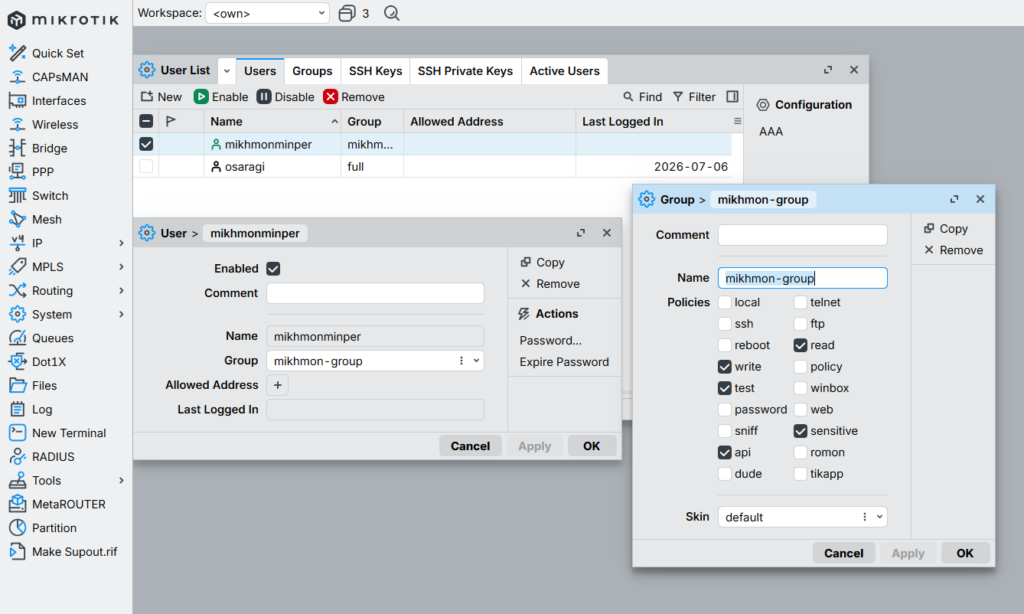Toggle the side panel layout icon
This screenshot has width=1024, height=614.
tap(732, 97)
